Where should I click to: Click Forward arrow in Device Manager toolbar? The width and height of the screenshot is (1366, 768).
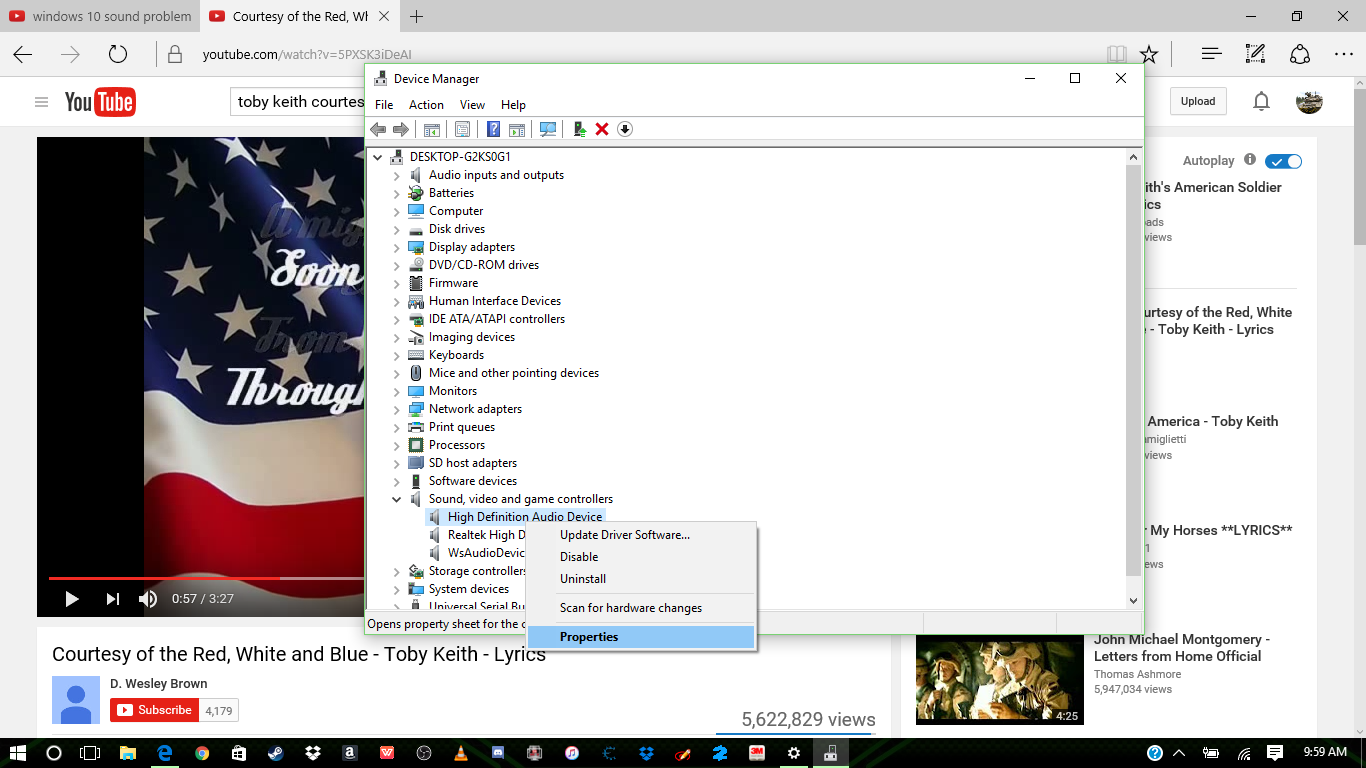point(400,129)
